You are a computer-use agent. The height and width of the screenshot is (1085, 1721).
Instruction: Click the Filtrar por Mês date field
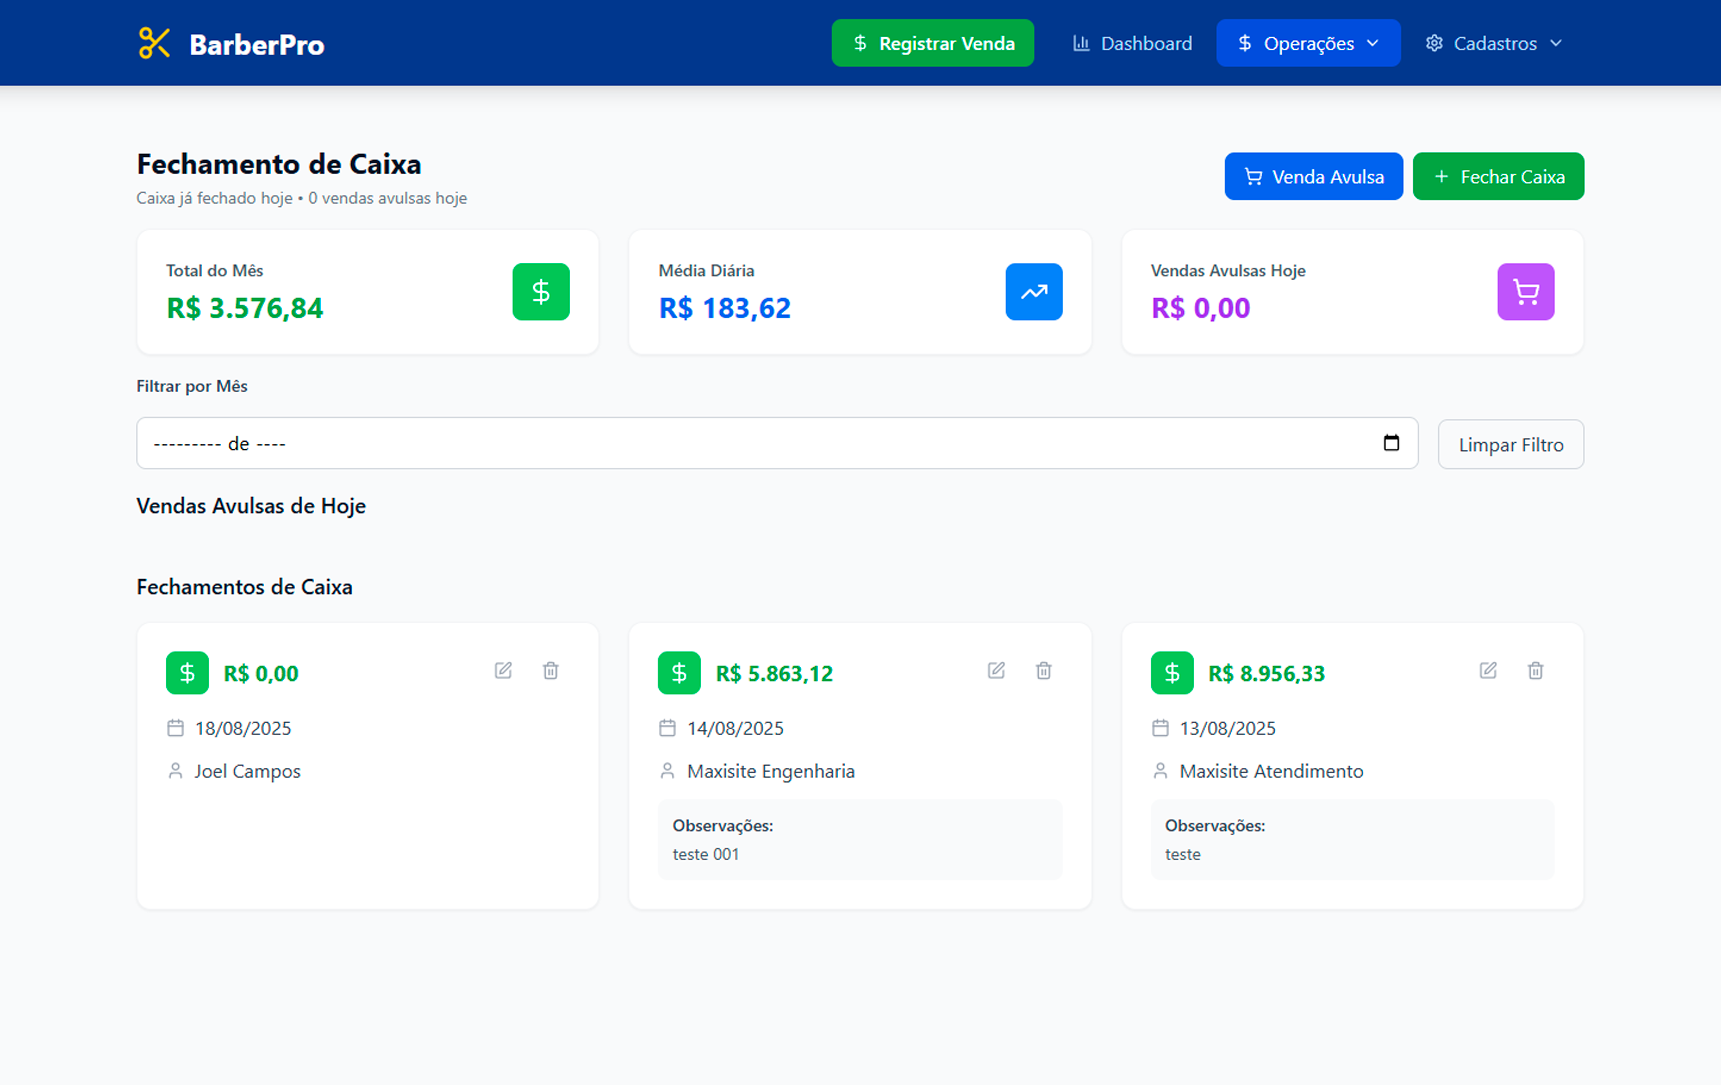click(760, 443)
